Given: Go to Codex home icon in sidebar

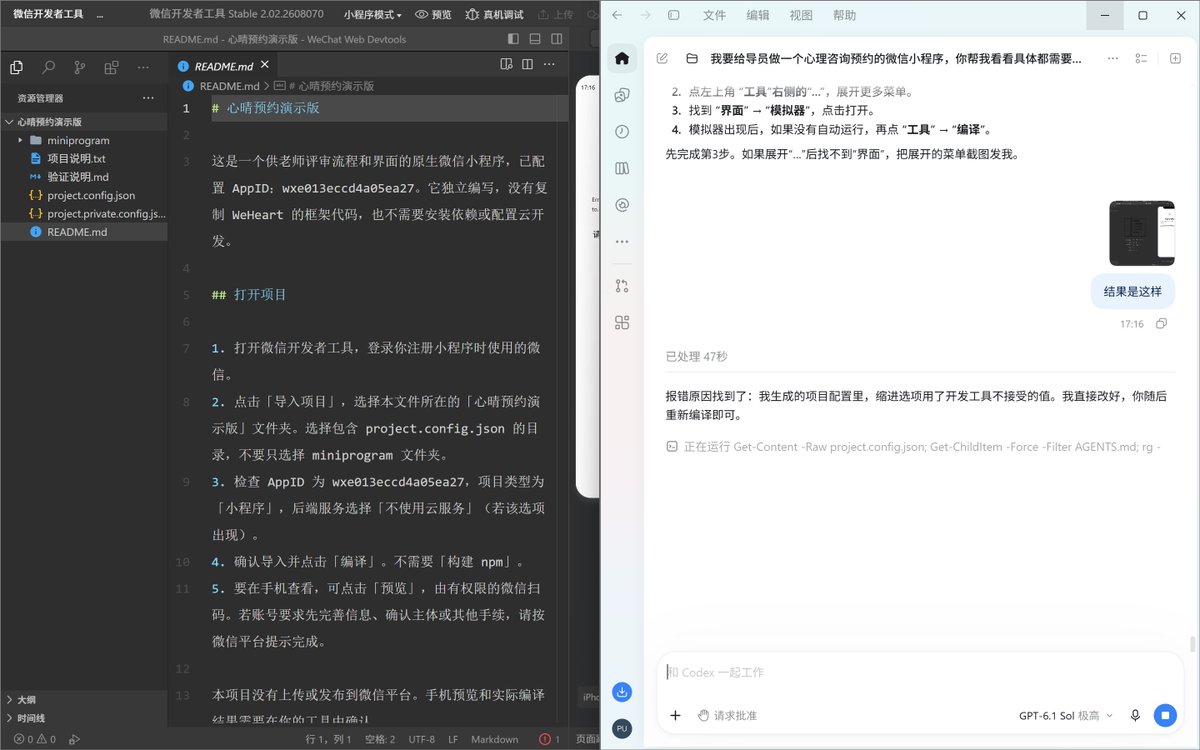Looking at the screenshot, I should [622, 58].
